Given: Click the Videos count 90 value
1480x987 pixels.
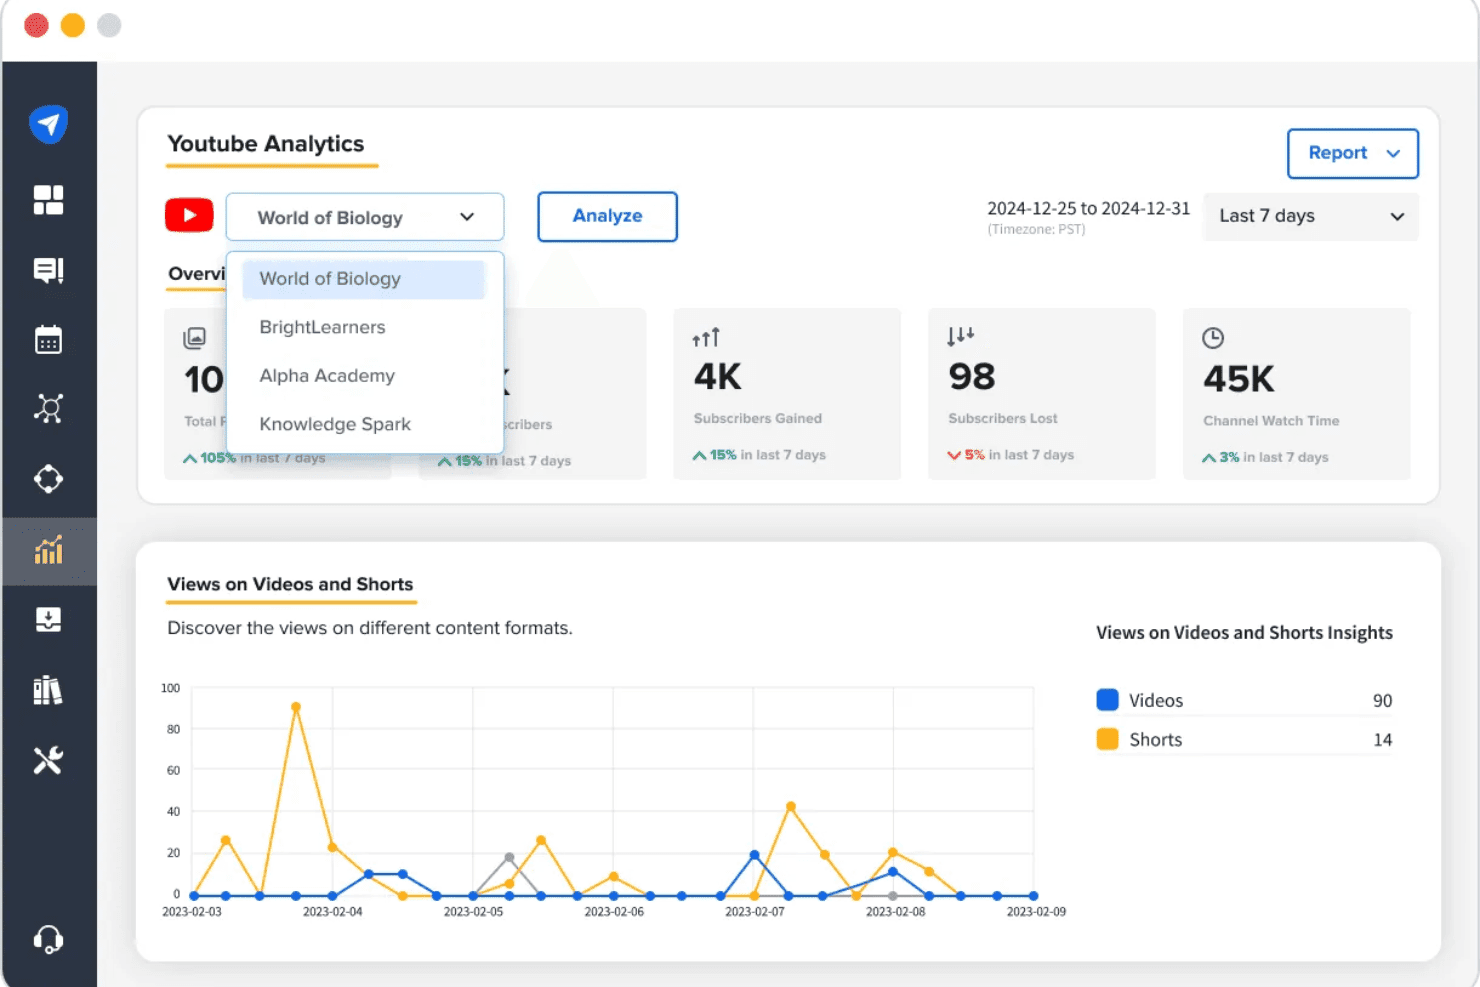Looking at the screenshot, I should [x=1382, y=700].
